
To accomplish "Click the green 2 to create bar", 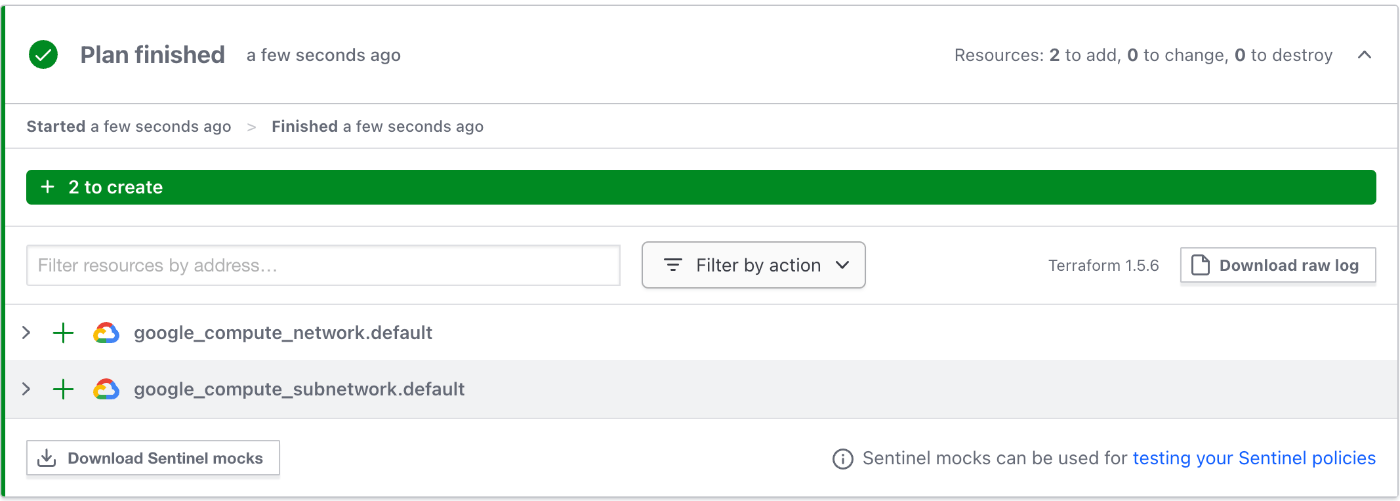I will (700, 187).
